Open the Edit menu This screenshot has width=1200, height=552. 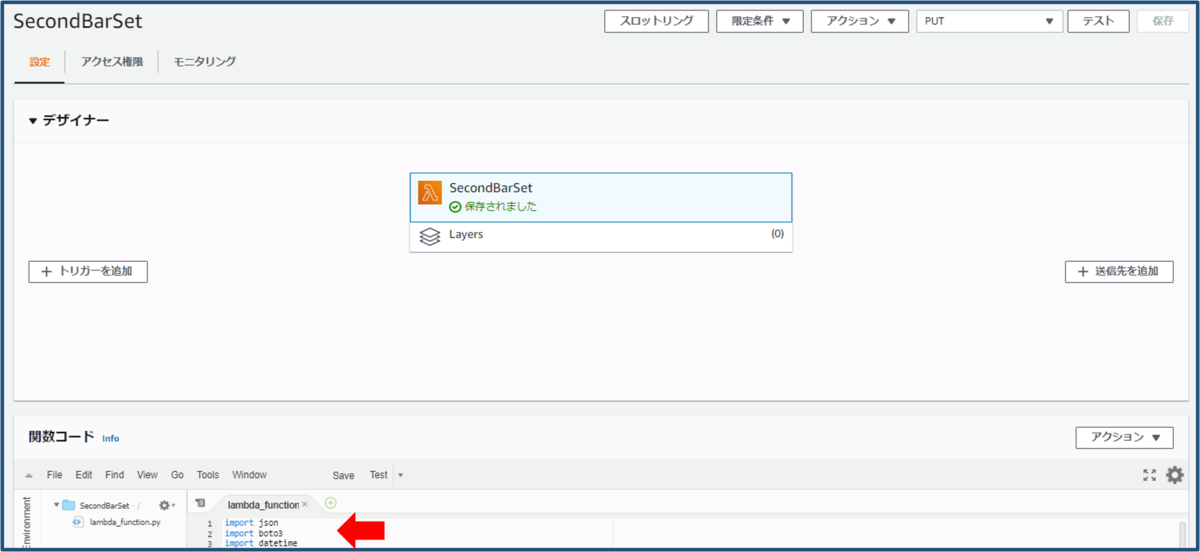84,475
